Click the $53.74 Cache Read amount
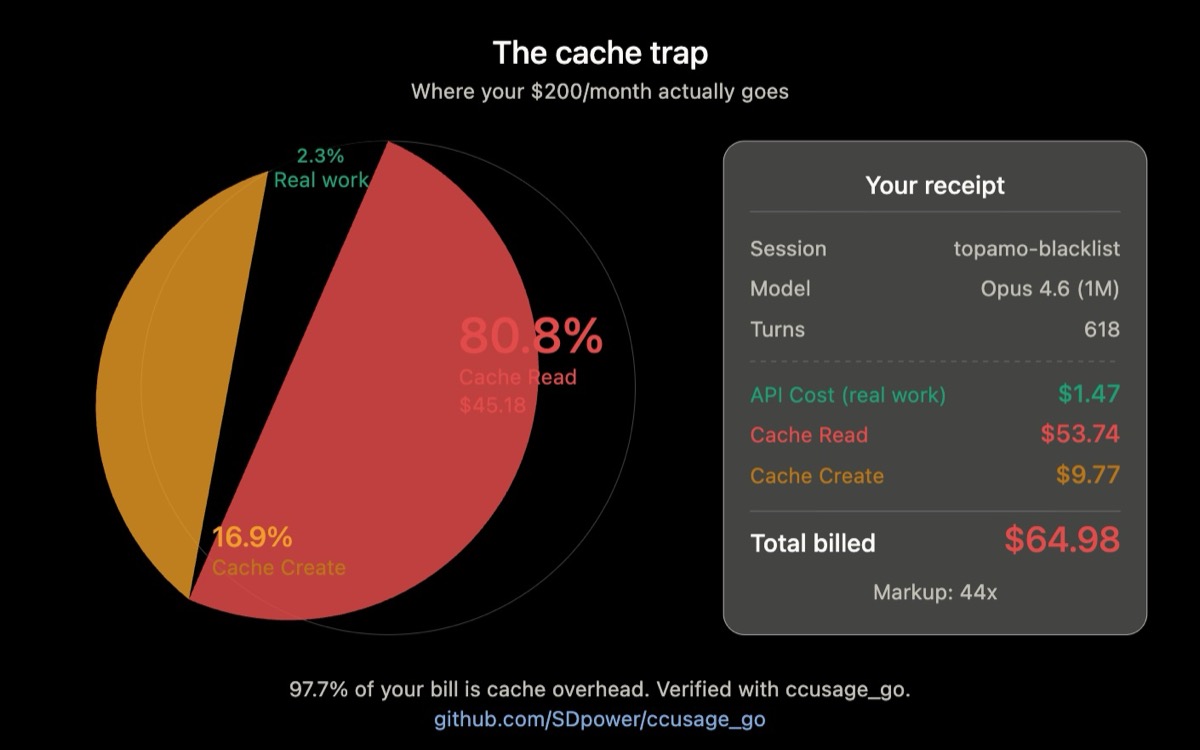 pos(1079,434)
